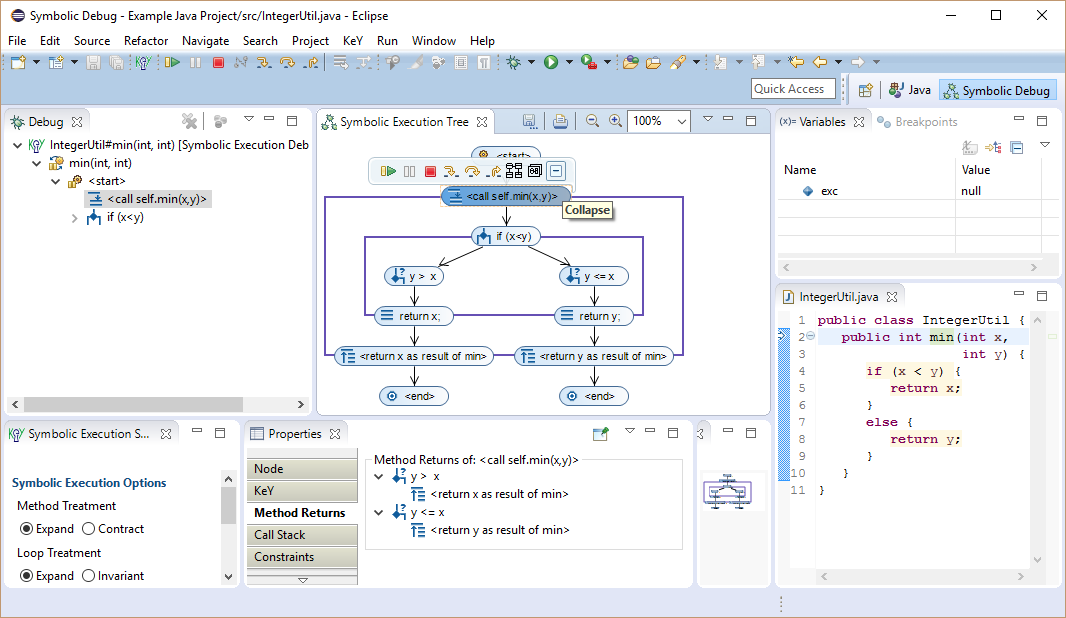Screen dimensions: 1066x618
Task: Select Contract for Method Treatment
Action: coord(88,529)
